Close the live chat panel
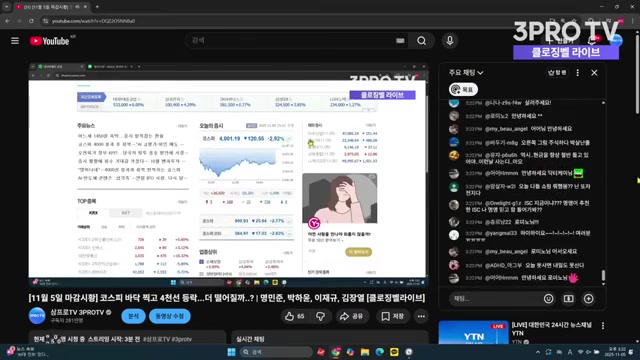This screenshot has height=360, width=640. coord(594,73)
